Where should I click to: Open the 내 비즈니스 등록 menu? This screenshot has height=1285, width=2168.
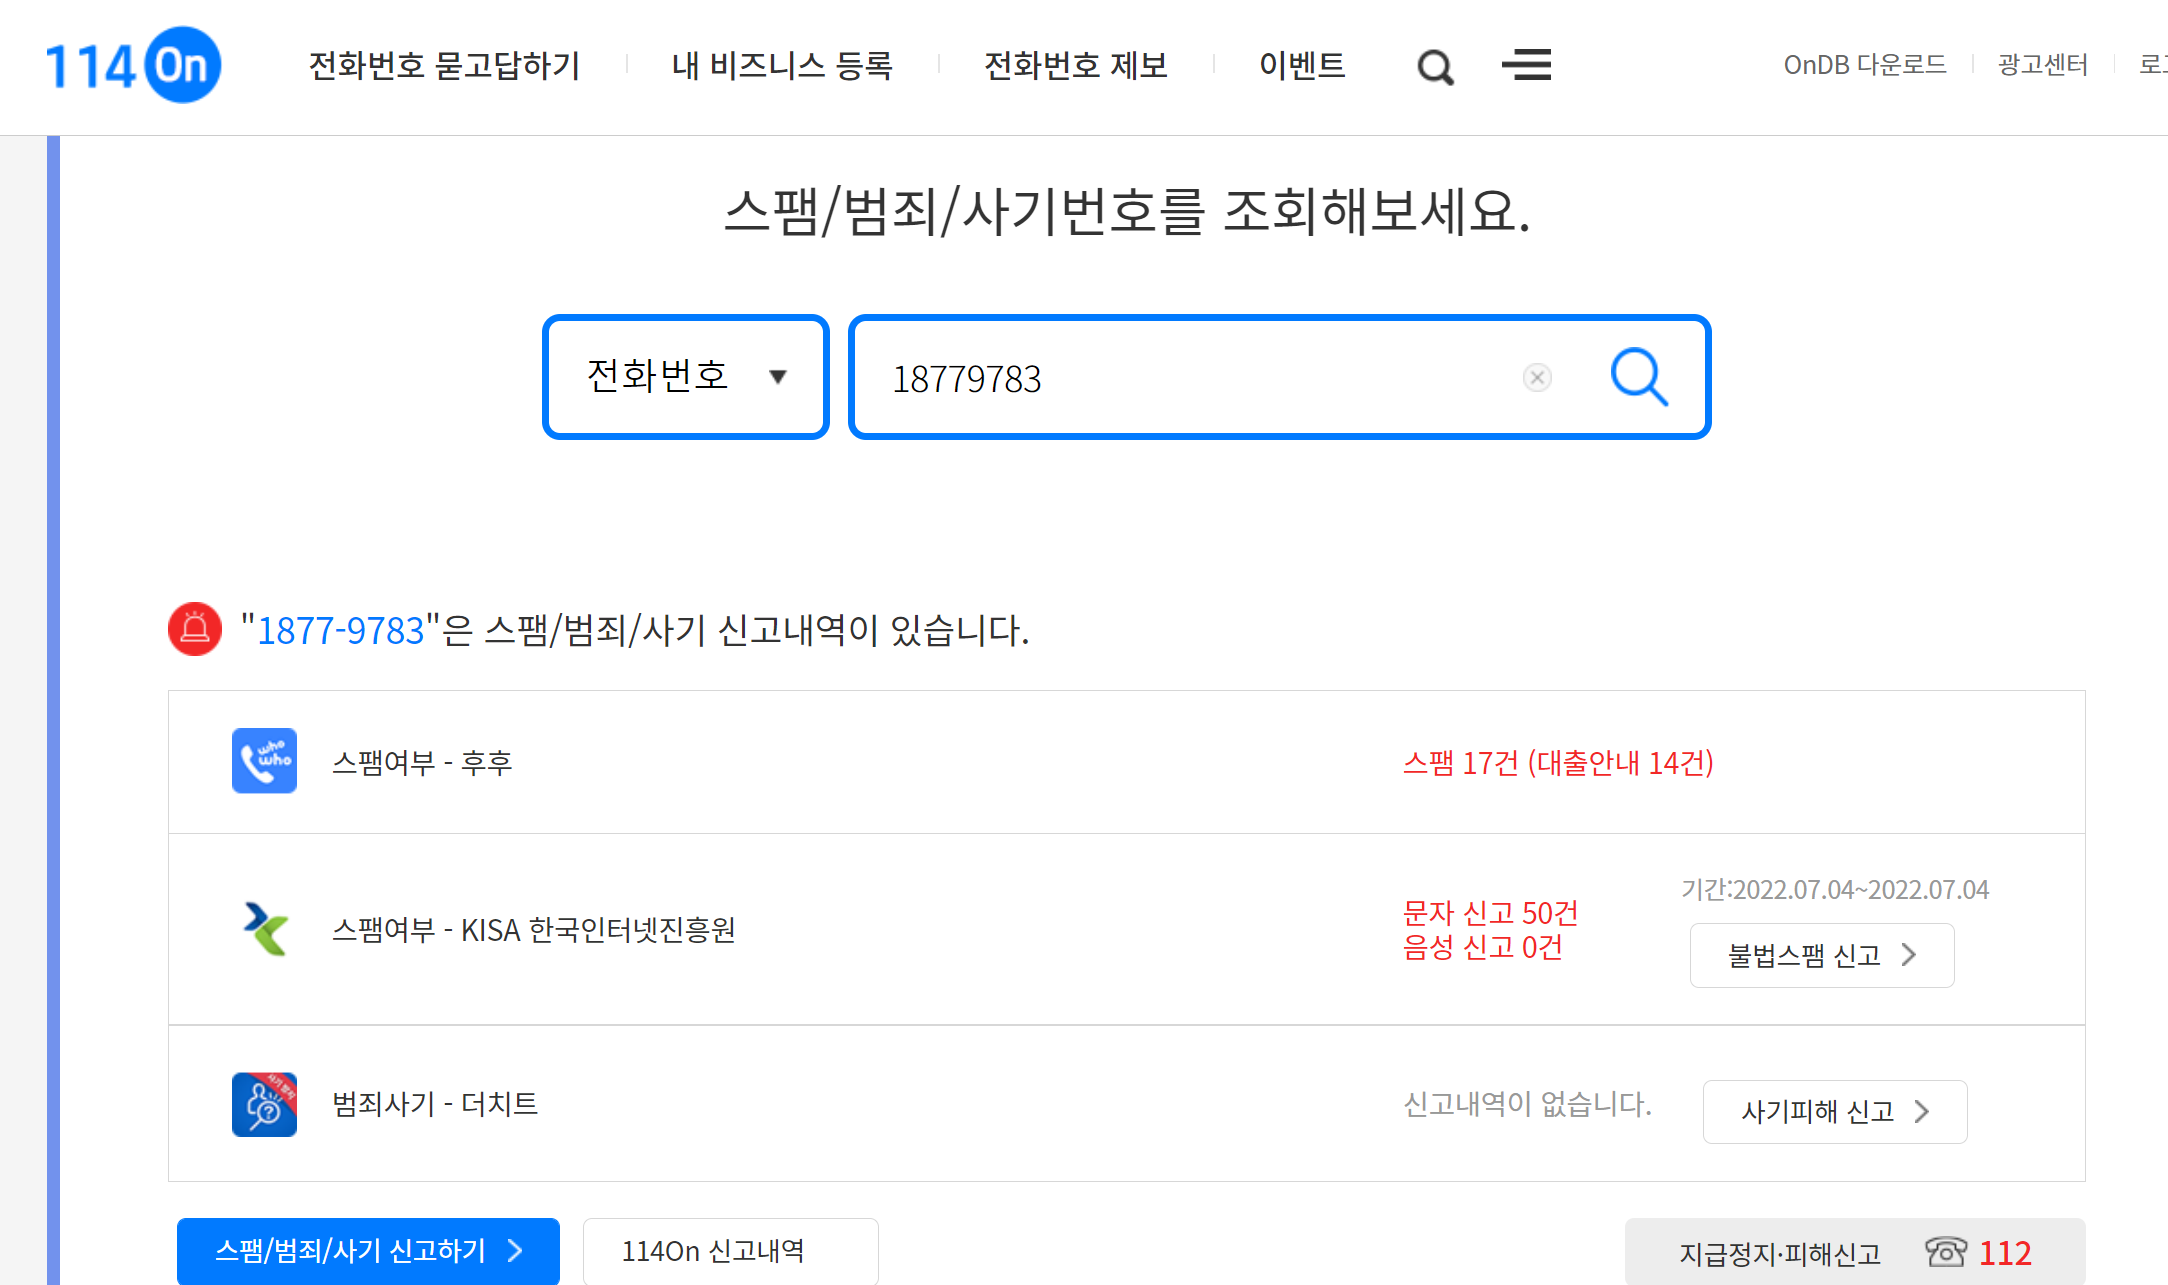782,66
